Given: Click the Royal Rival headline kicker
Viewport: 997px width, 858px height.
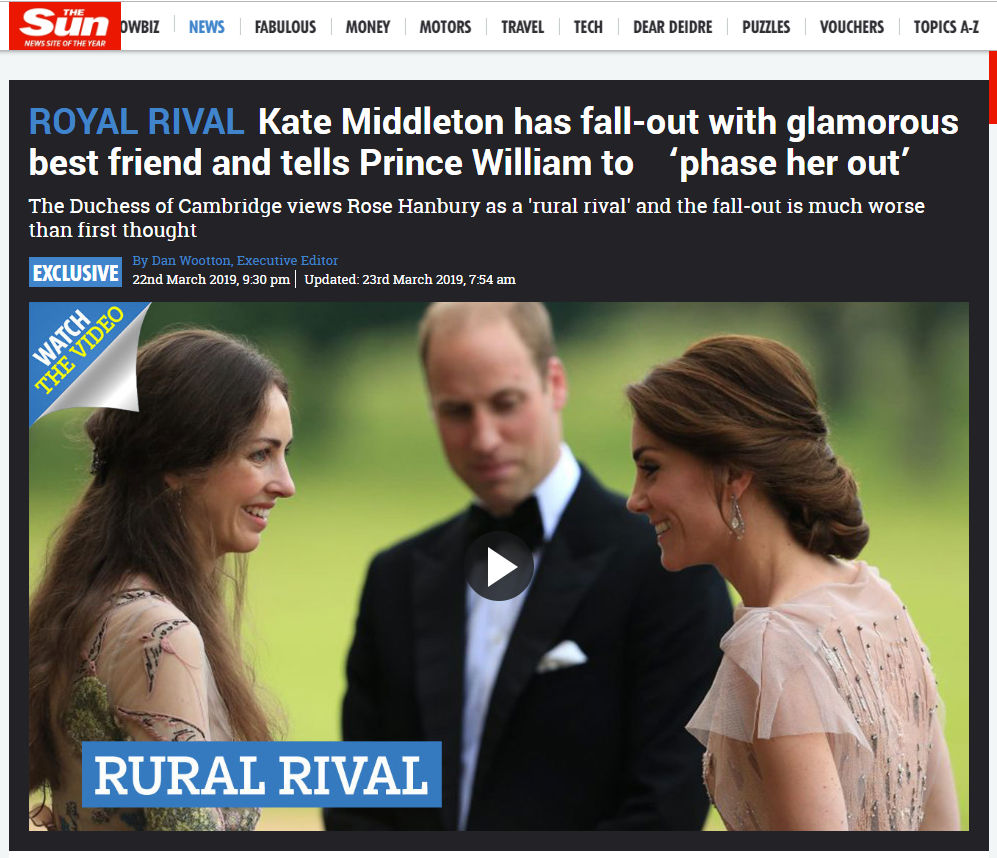Looking at the screenshot, I should pos(137,121).
